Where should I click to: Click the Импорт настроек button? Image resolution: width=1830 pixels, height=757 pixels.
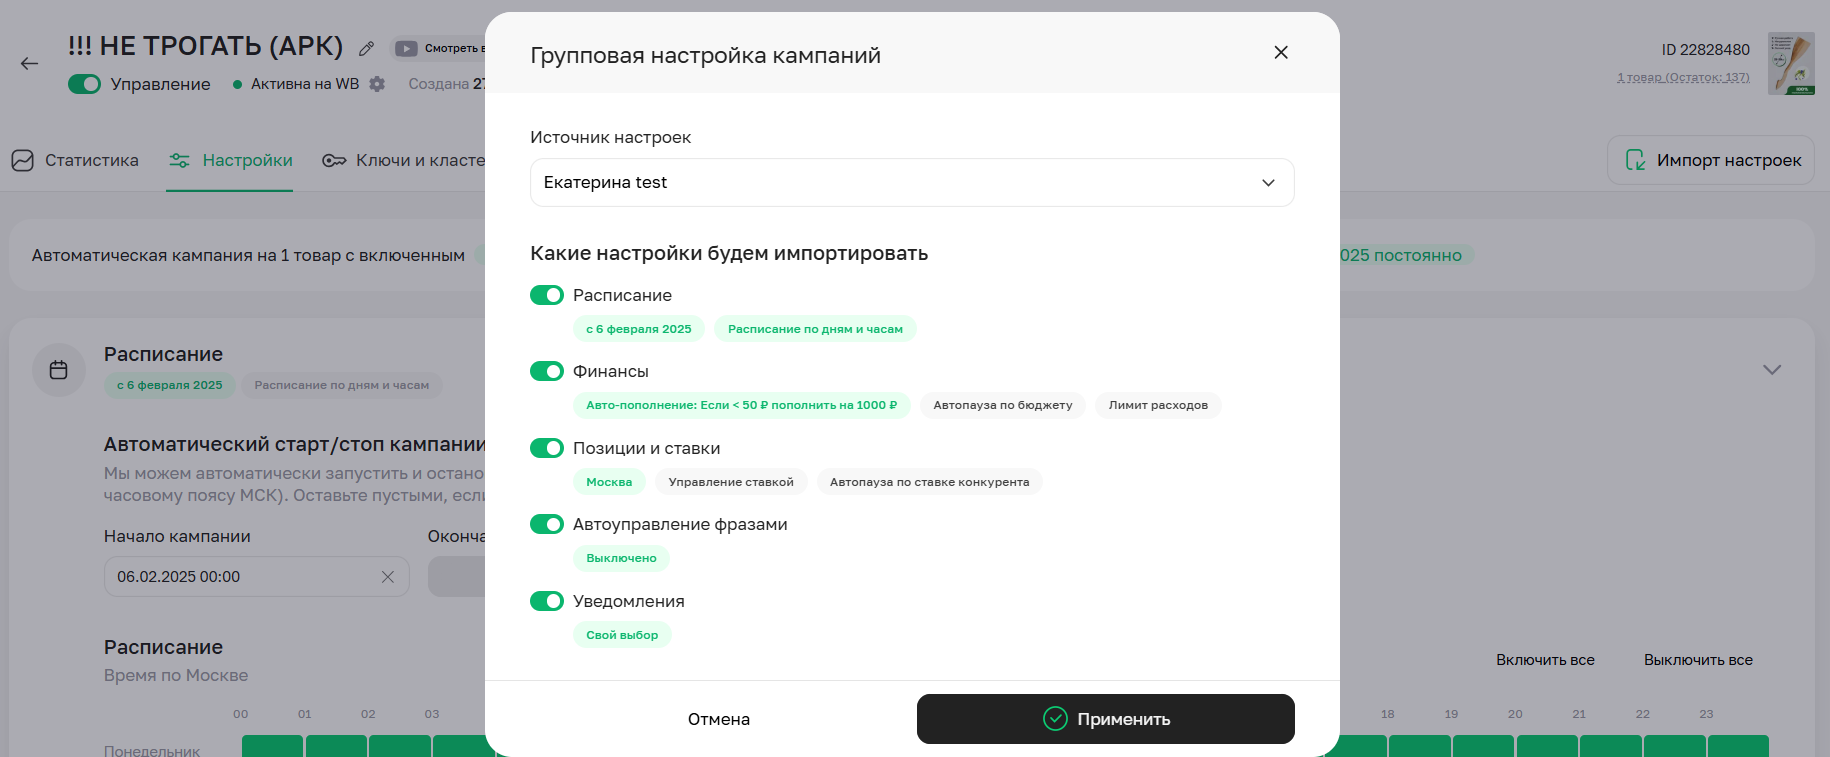[x=1710, y=160]
